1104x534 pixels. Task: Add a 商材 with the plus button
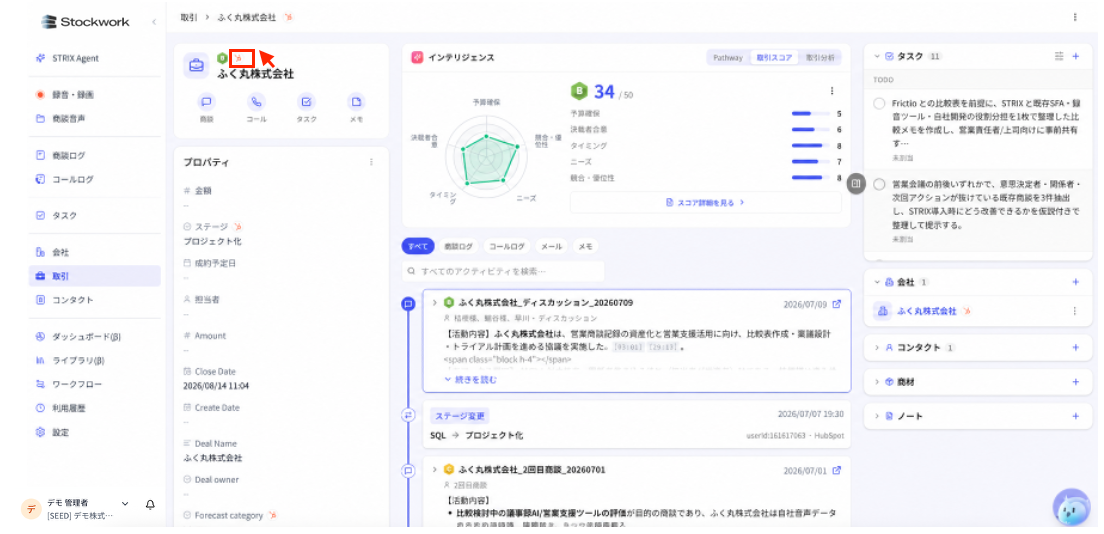1076,382
